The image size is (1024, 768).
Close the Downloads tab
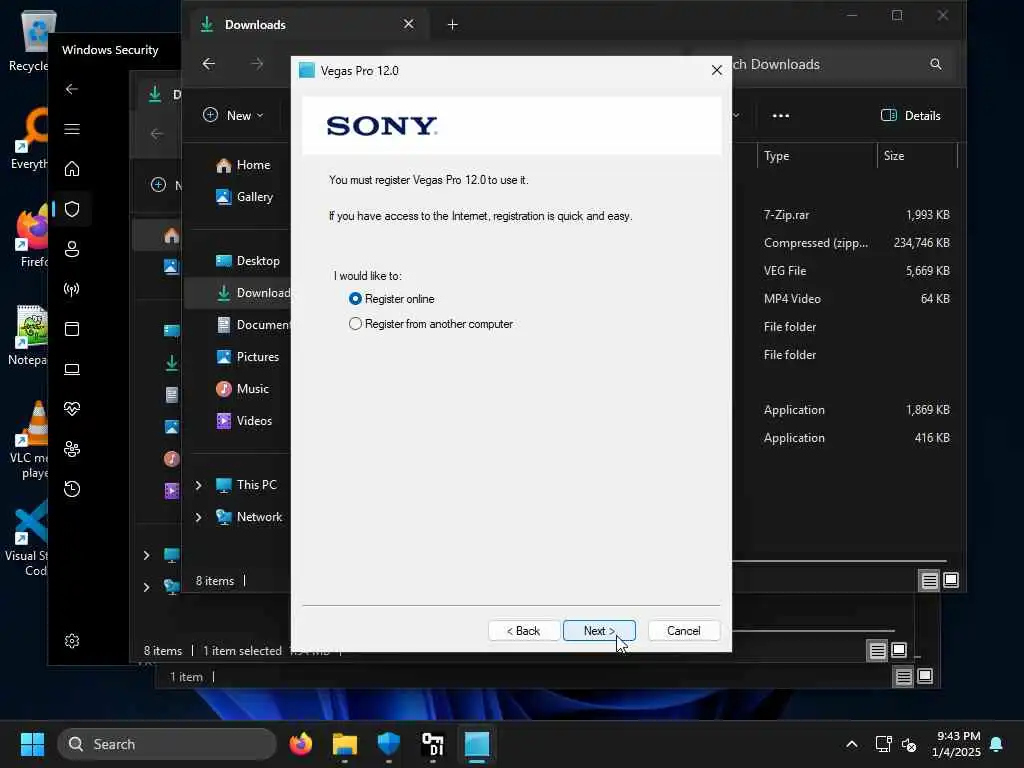[x=409, y=24]
